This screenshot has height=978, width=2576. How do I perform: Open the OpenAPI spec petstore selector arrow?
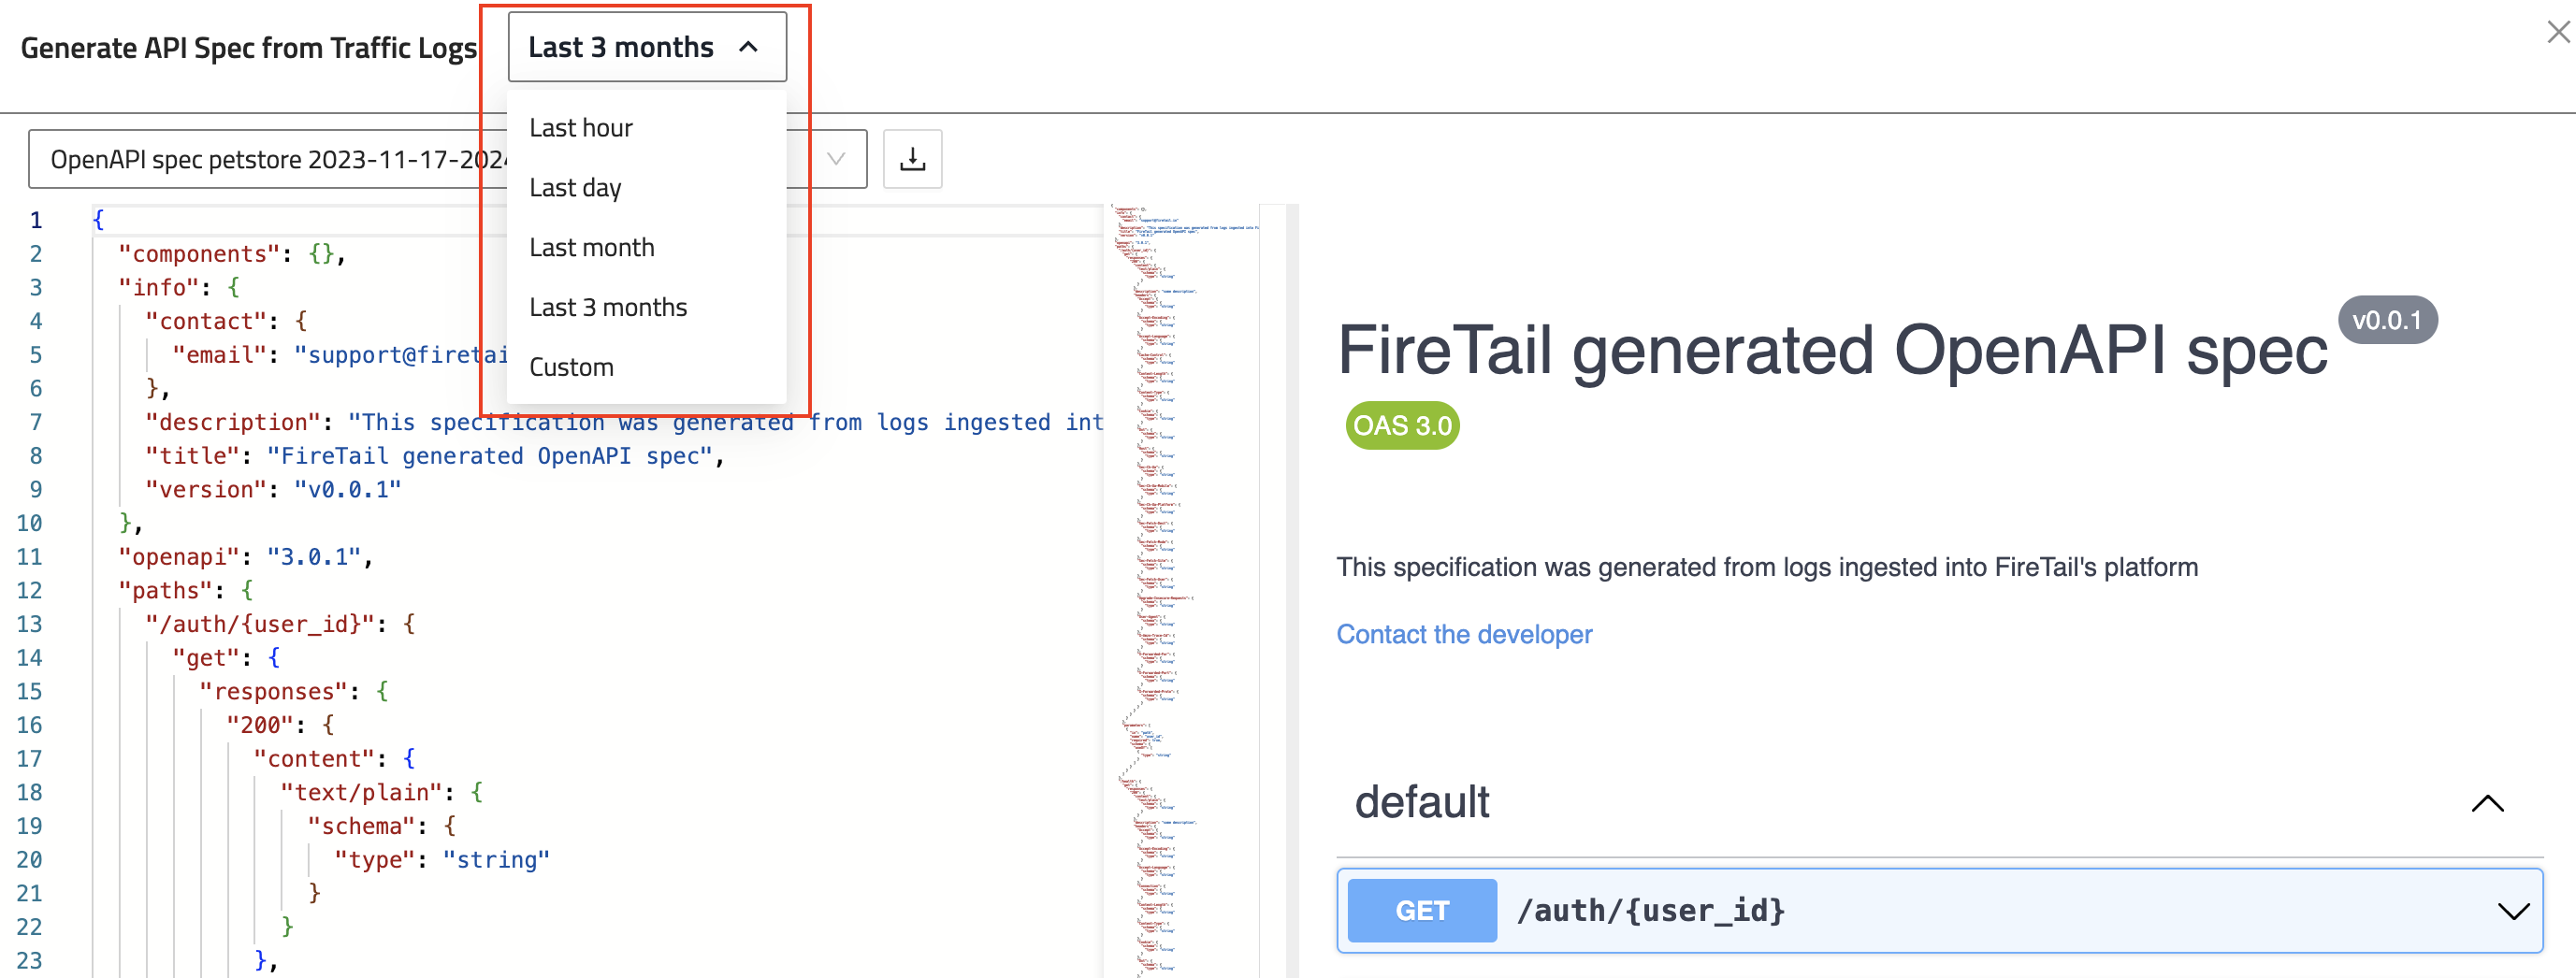point(836,159)
